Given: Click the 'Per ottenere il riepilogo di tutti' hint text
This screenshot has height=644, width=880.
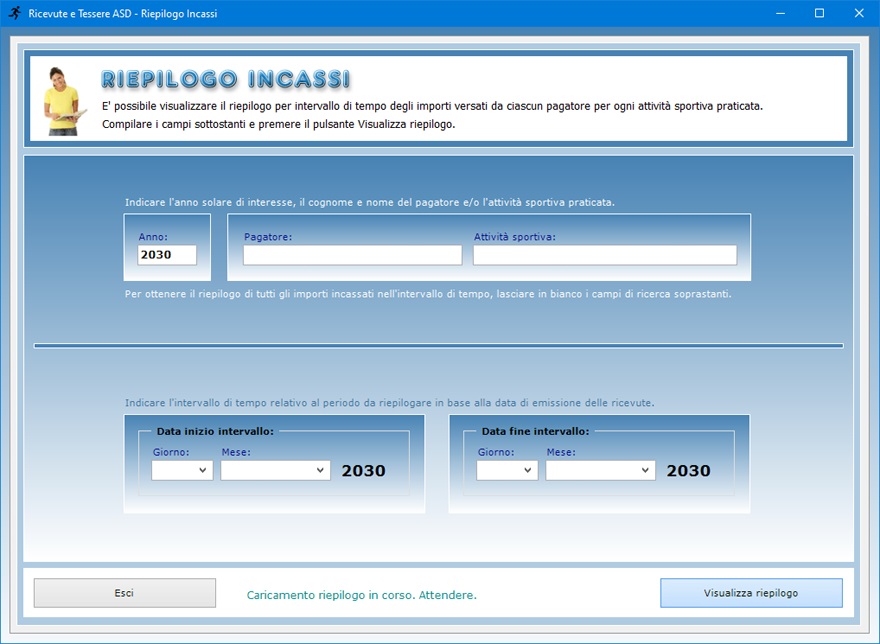Looking at the screenshot, I should pyautogui.click(x=428, y=294).
